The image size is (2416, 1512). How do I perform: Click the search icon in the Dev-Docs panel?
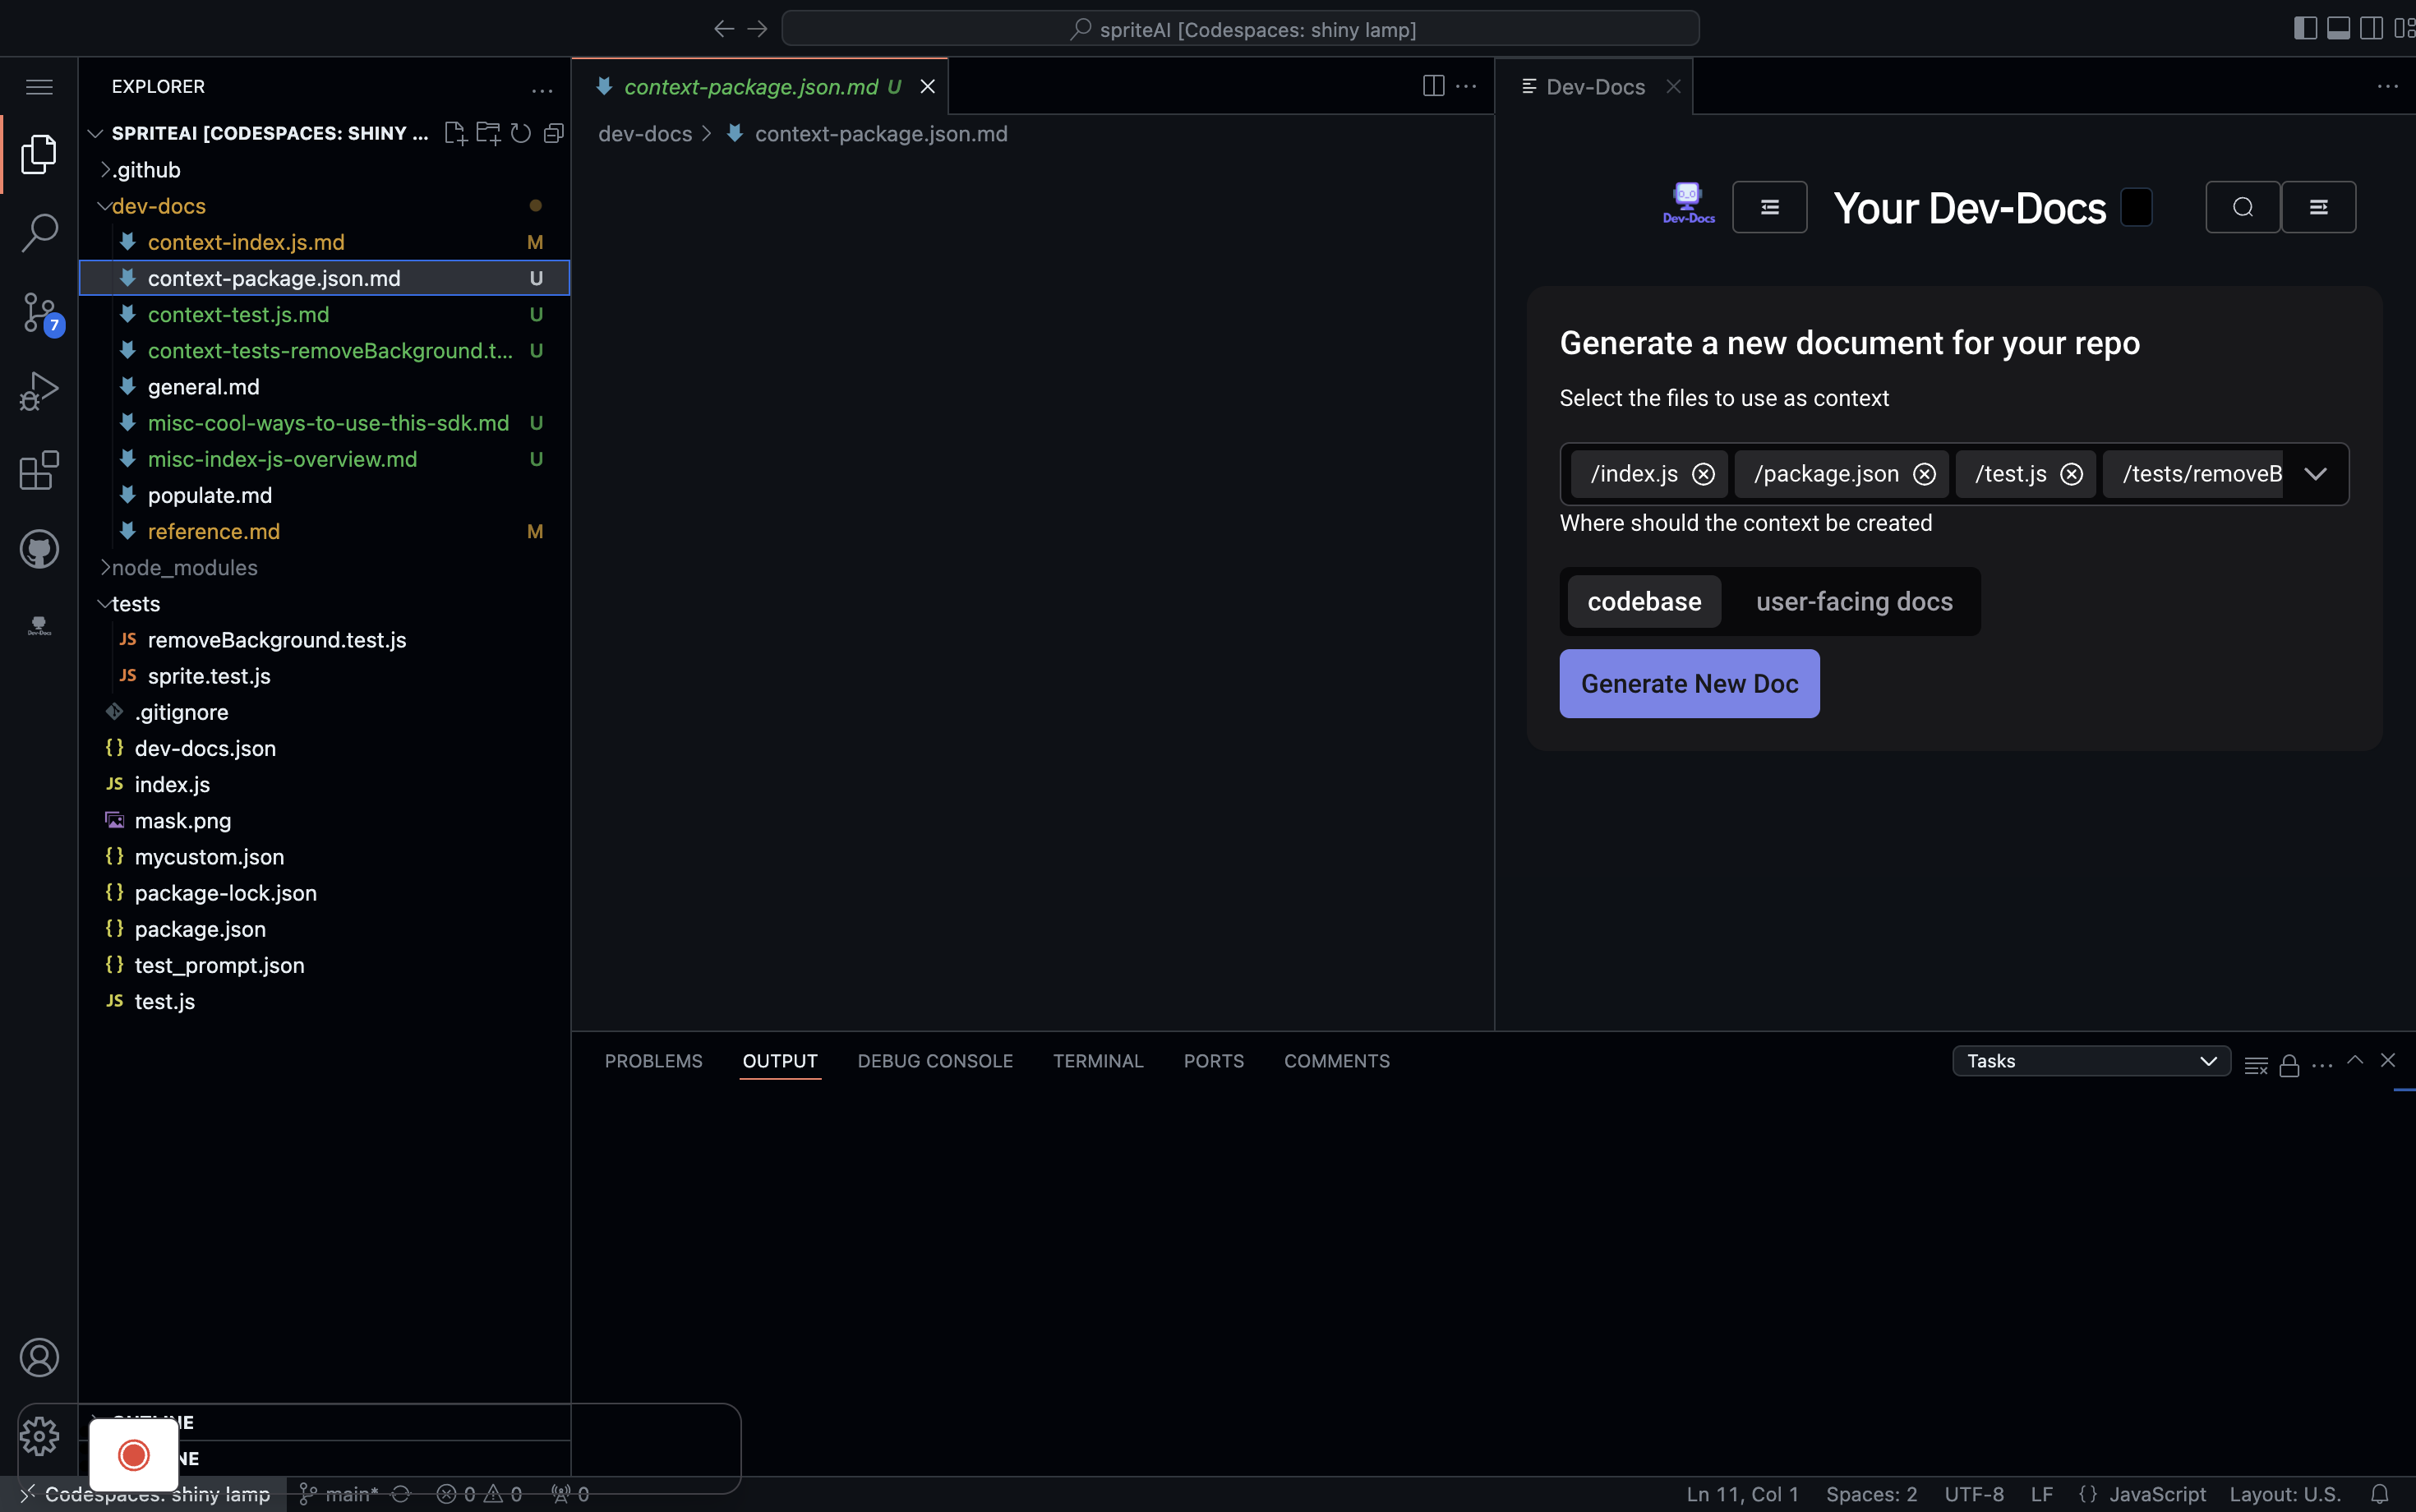(2242, 207)
